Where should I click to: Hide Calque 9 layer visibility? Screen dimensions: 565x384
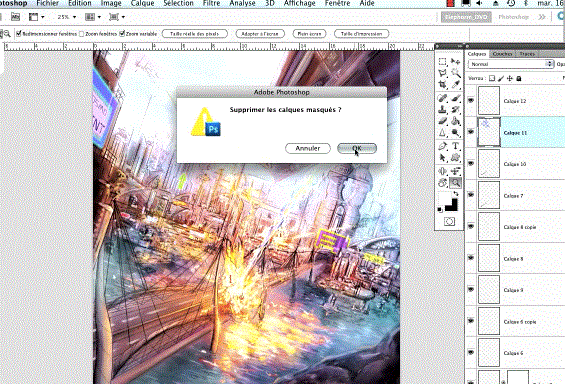[x=471, y=289]
